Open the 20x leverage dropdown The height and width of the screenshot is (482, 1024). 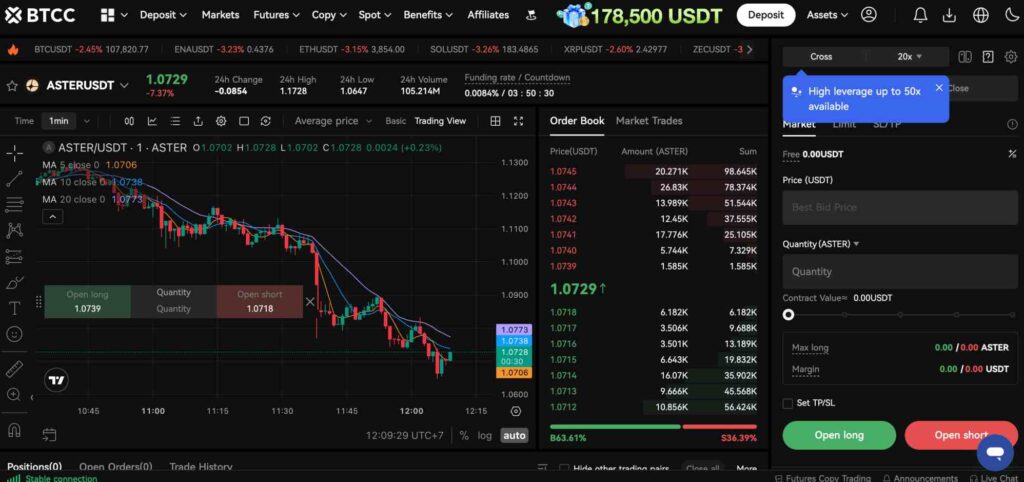coord(909,57)
